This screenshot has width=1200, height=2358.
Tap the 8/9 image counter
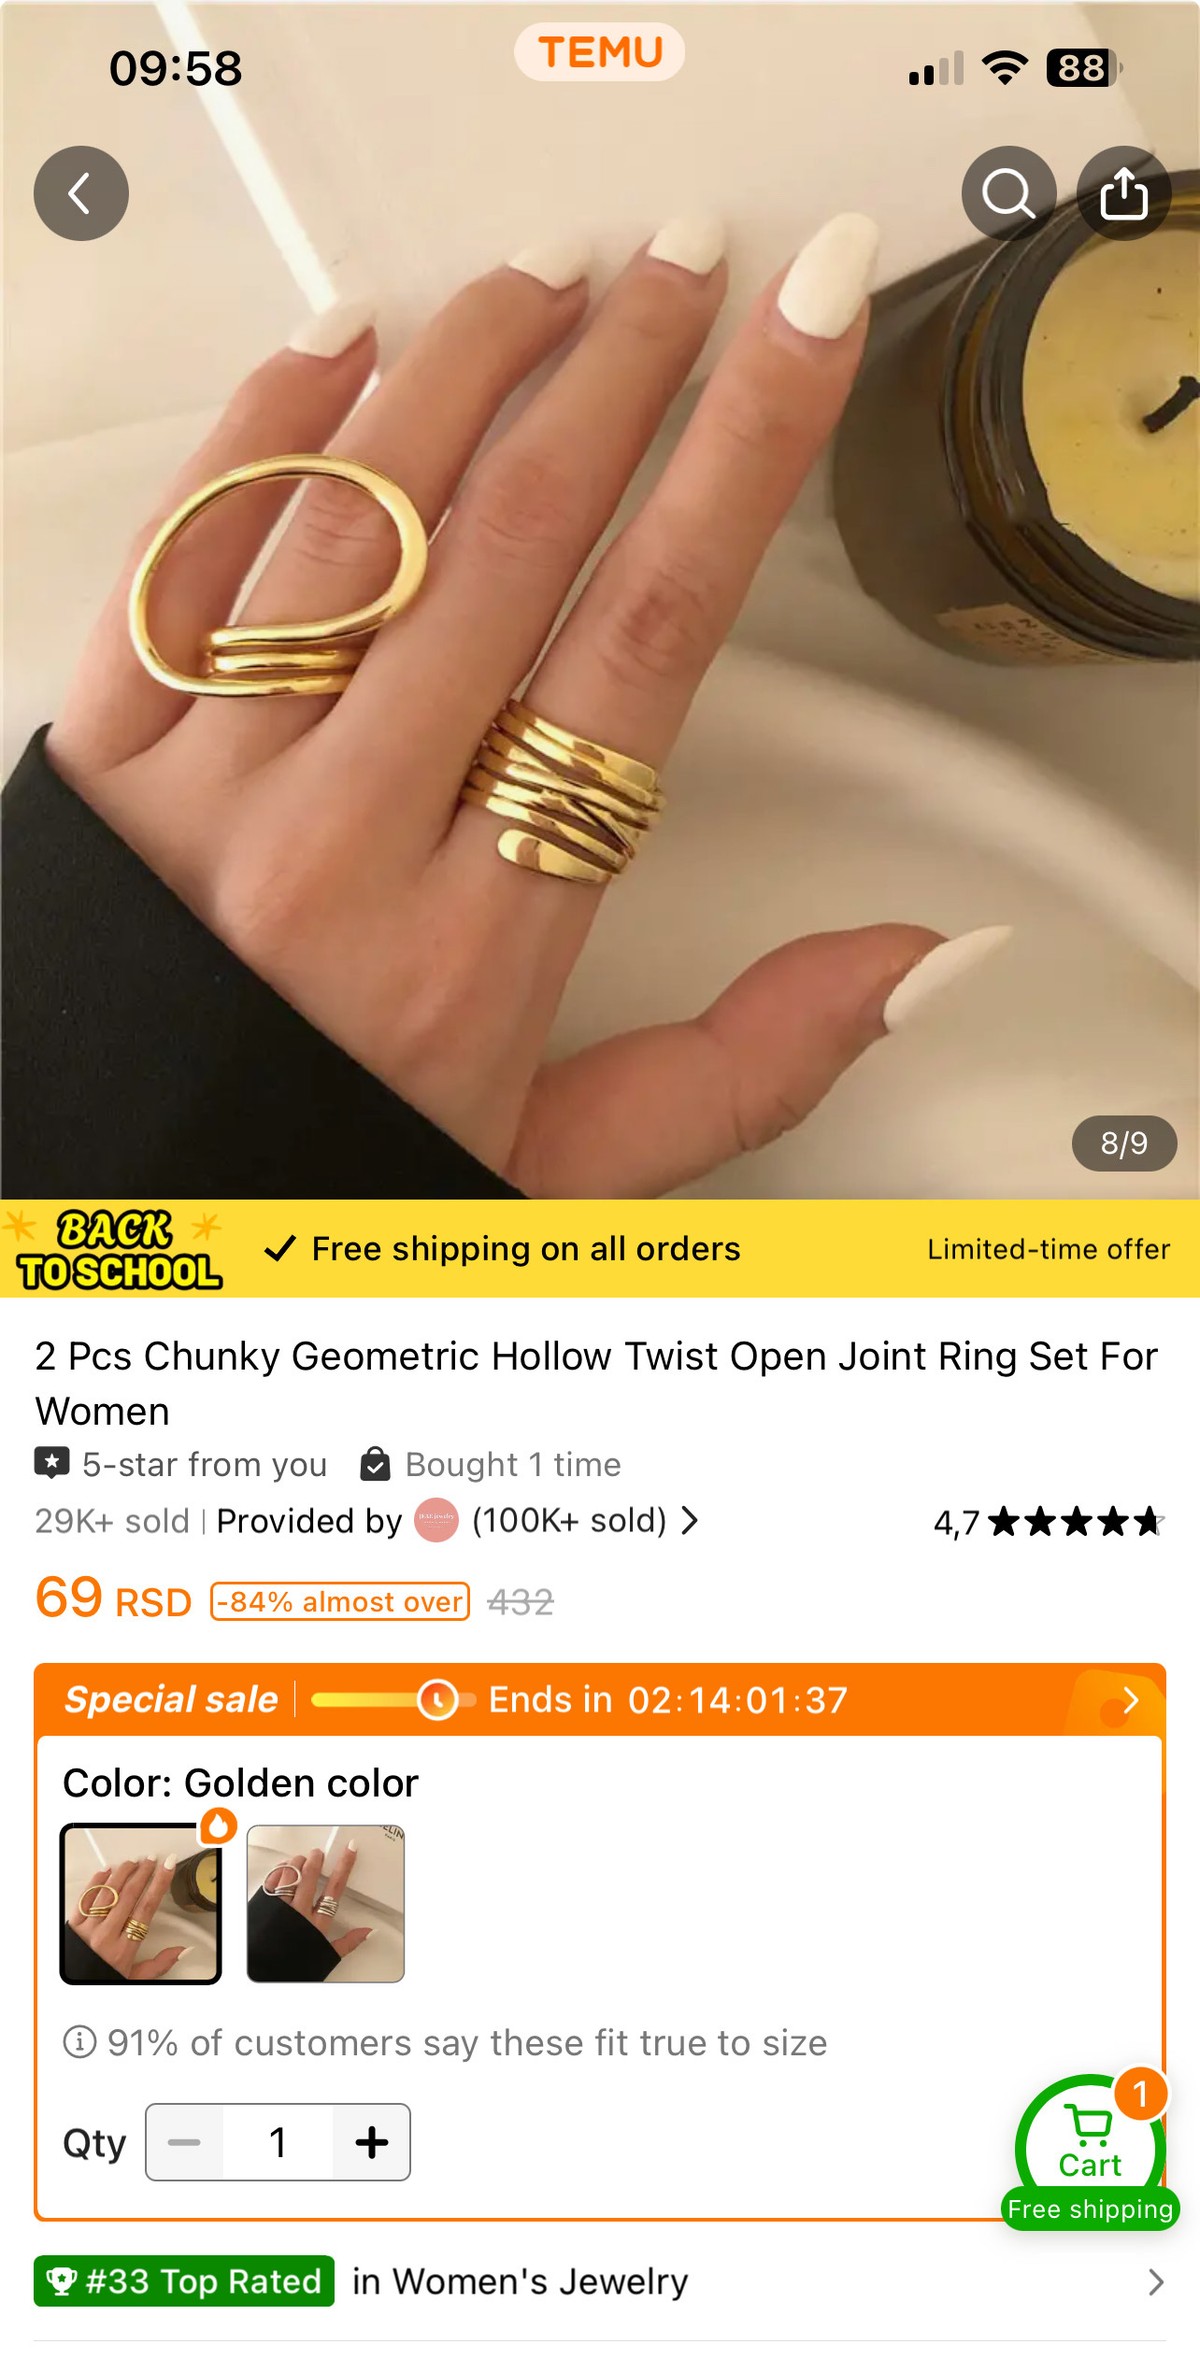pos(1124,1143)
